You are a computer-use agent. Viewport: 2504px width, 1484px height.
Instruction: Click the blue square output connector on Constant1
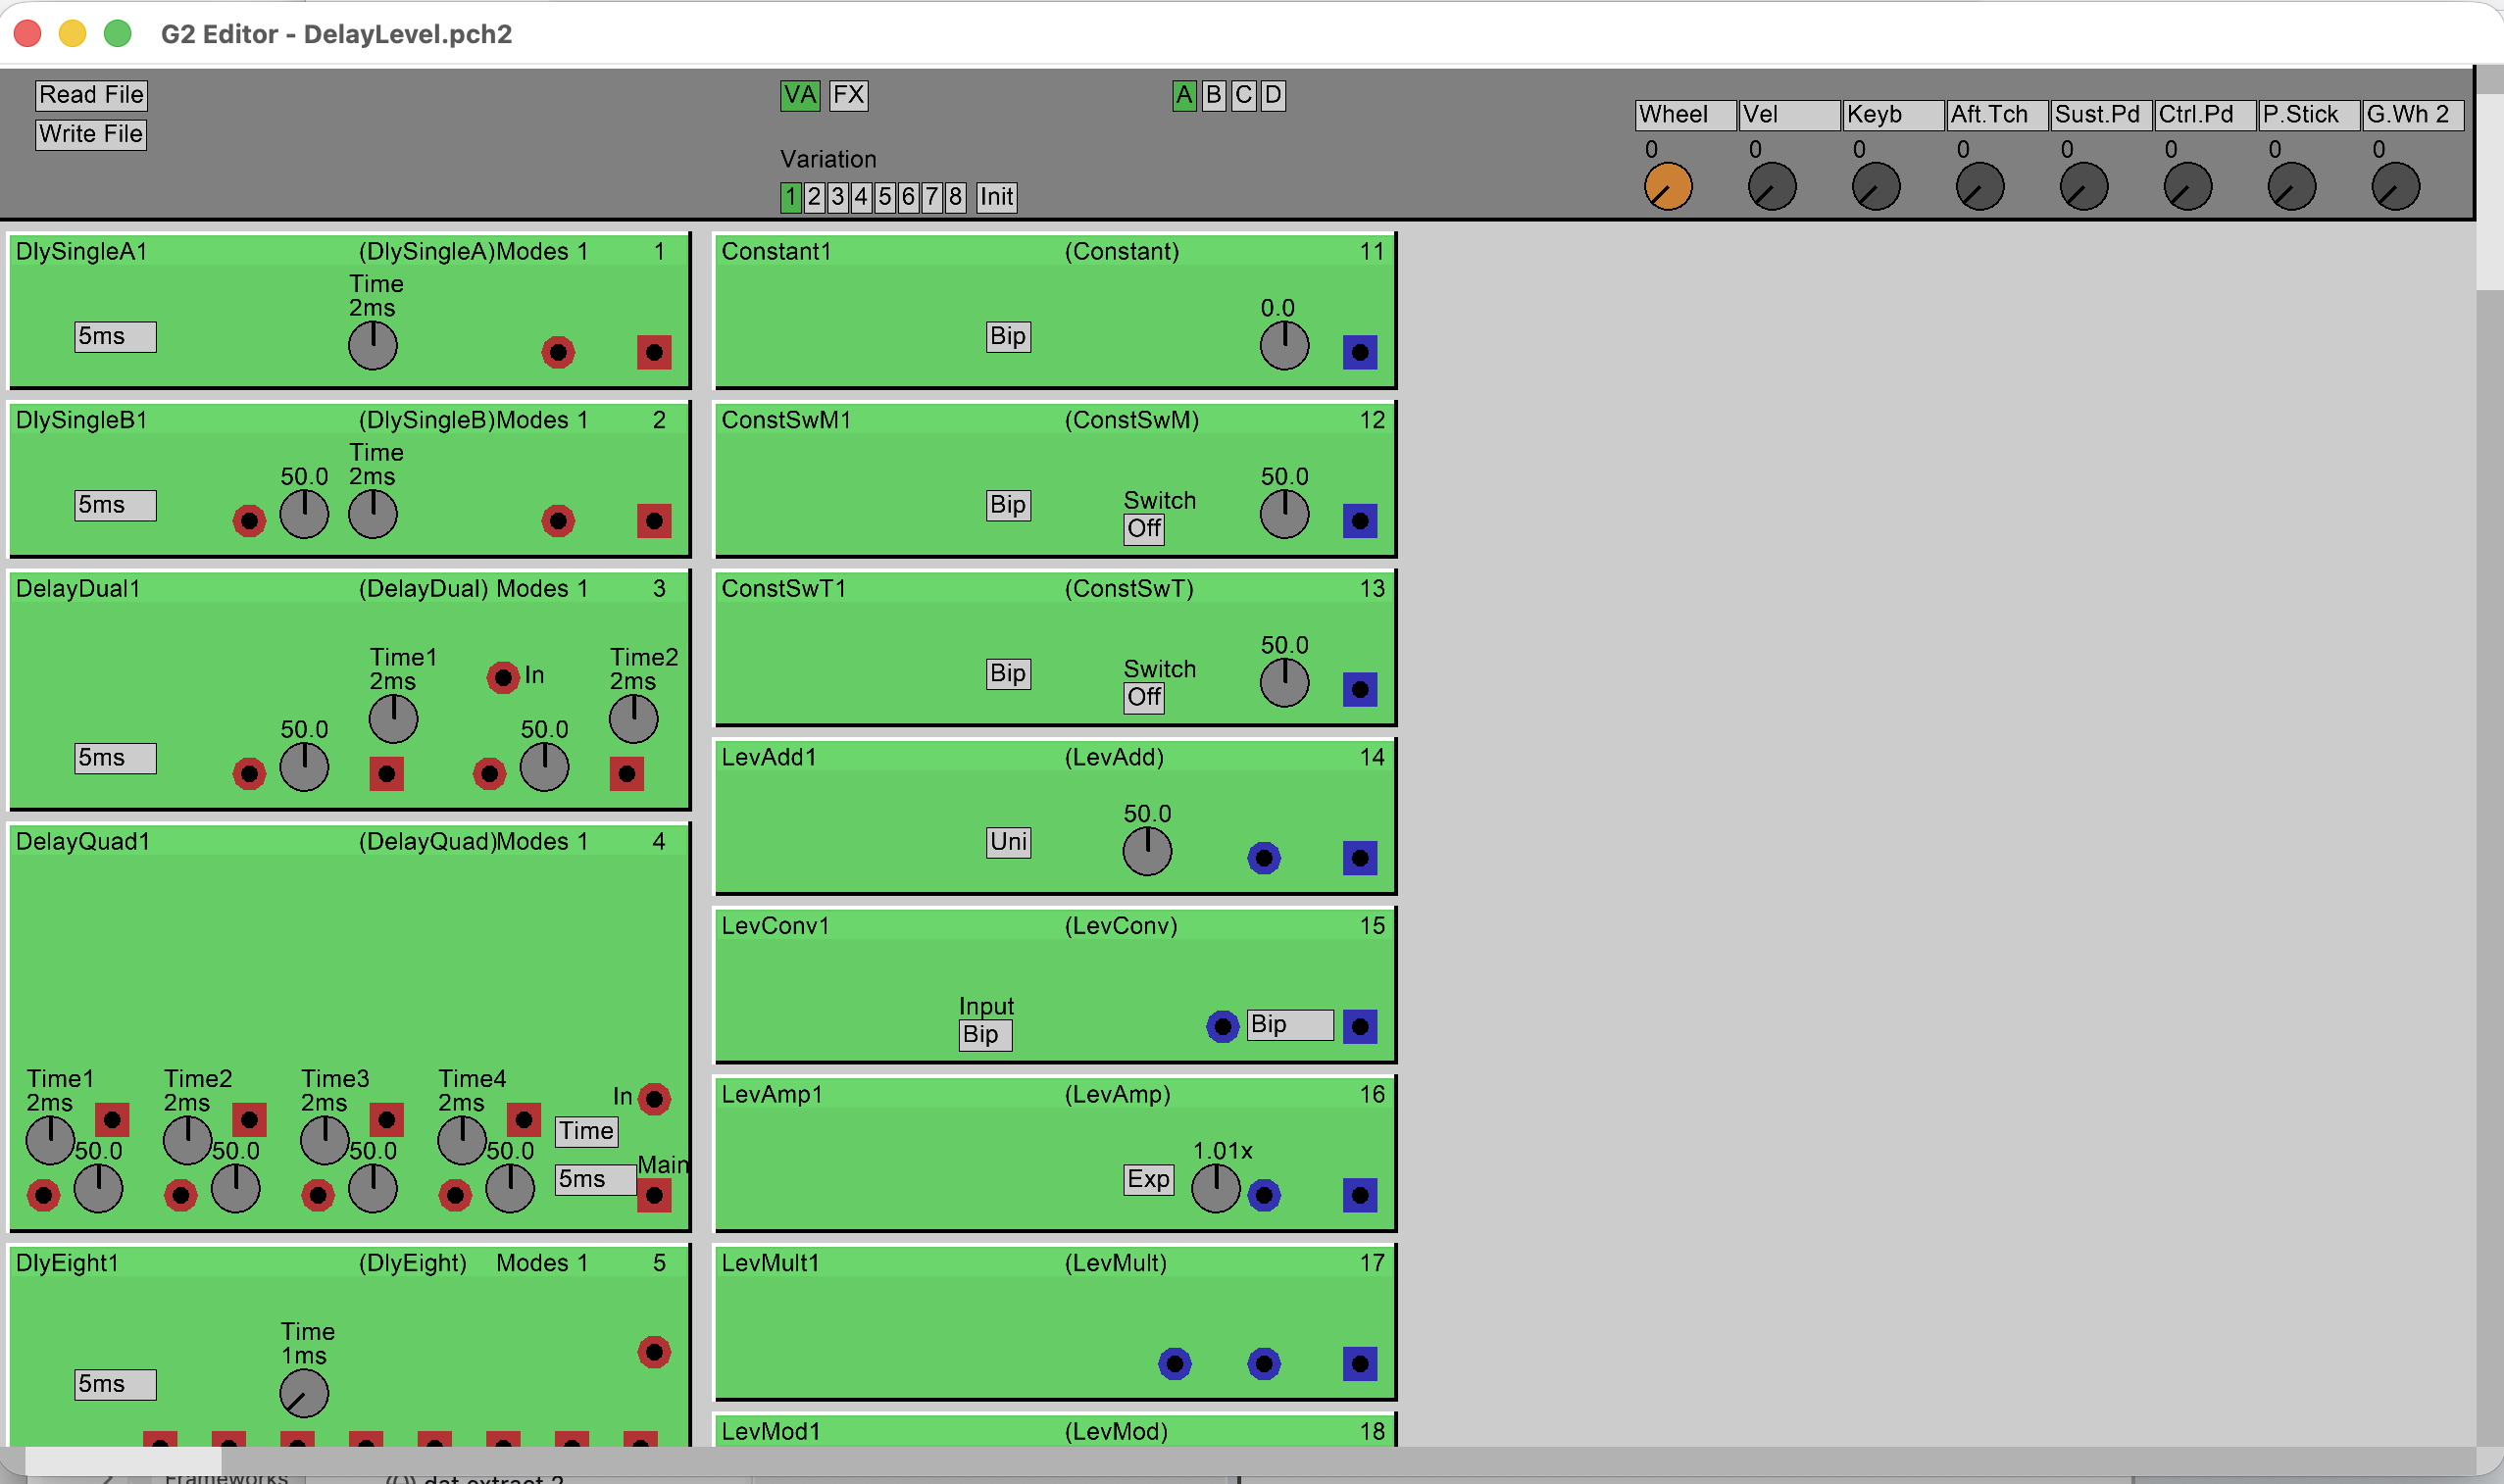[x=1359, y=352]
